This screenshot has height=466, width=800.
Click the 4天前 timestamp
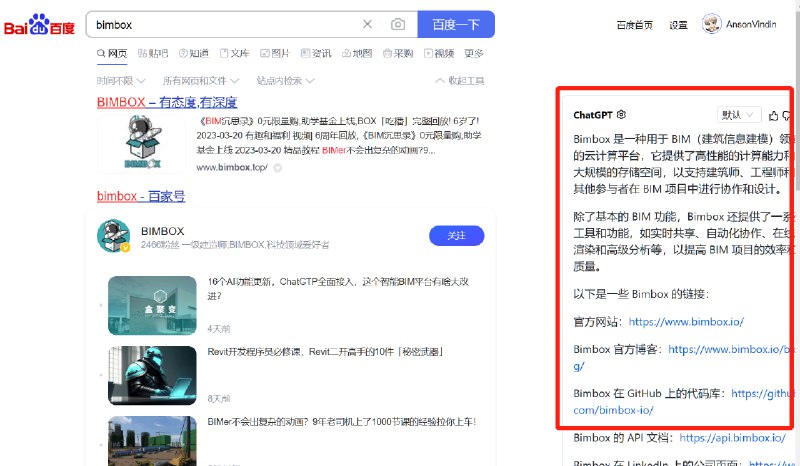coord(218,329)
